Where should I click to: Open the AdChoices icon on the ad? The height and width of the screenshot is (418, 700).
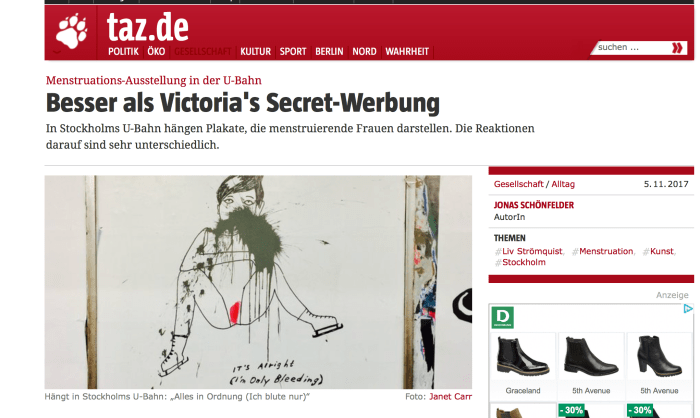688,309
